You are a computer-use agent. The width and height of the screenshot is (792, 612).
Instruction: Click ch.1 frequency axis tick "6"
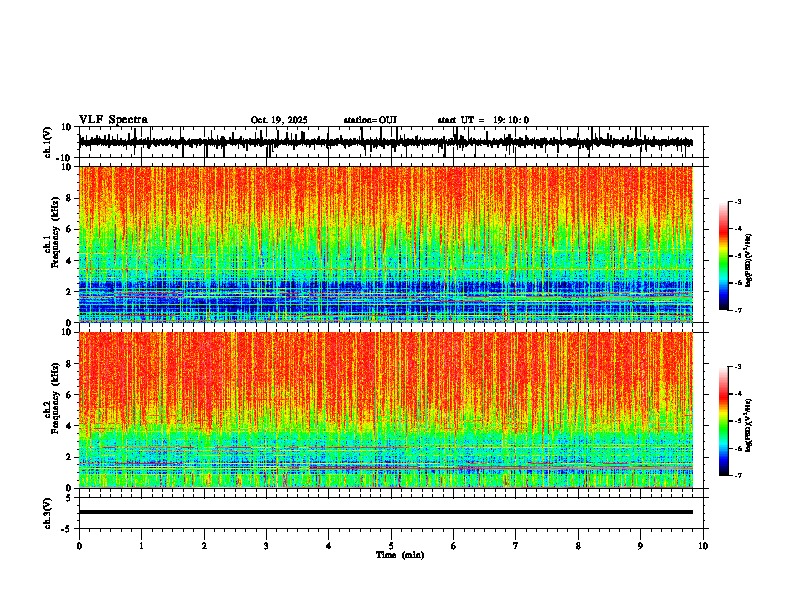tap(70, 229)
